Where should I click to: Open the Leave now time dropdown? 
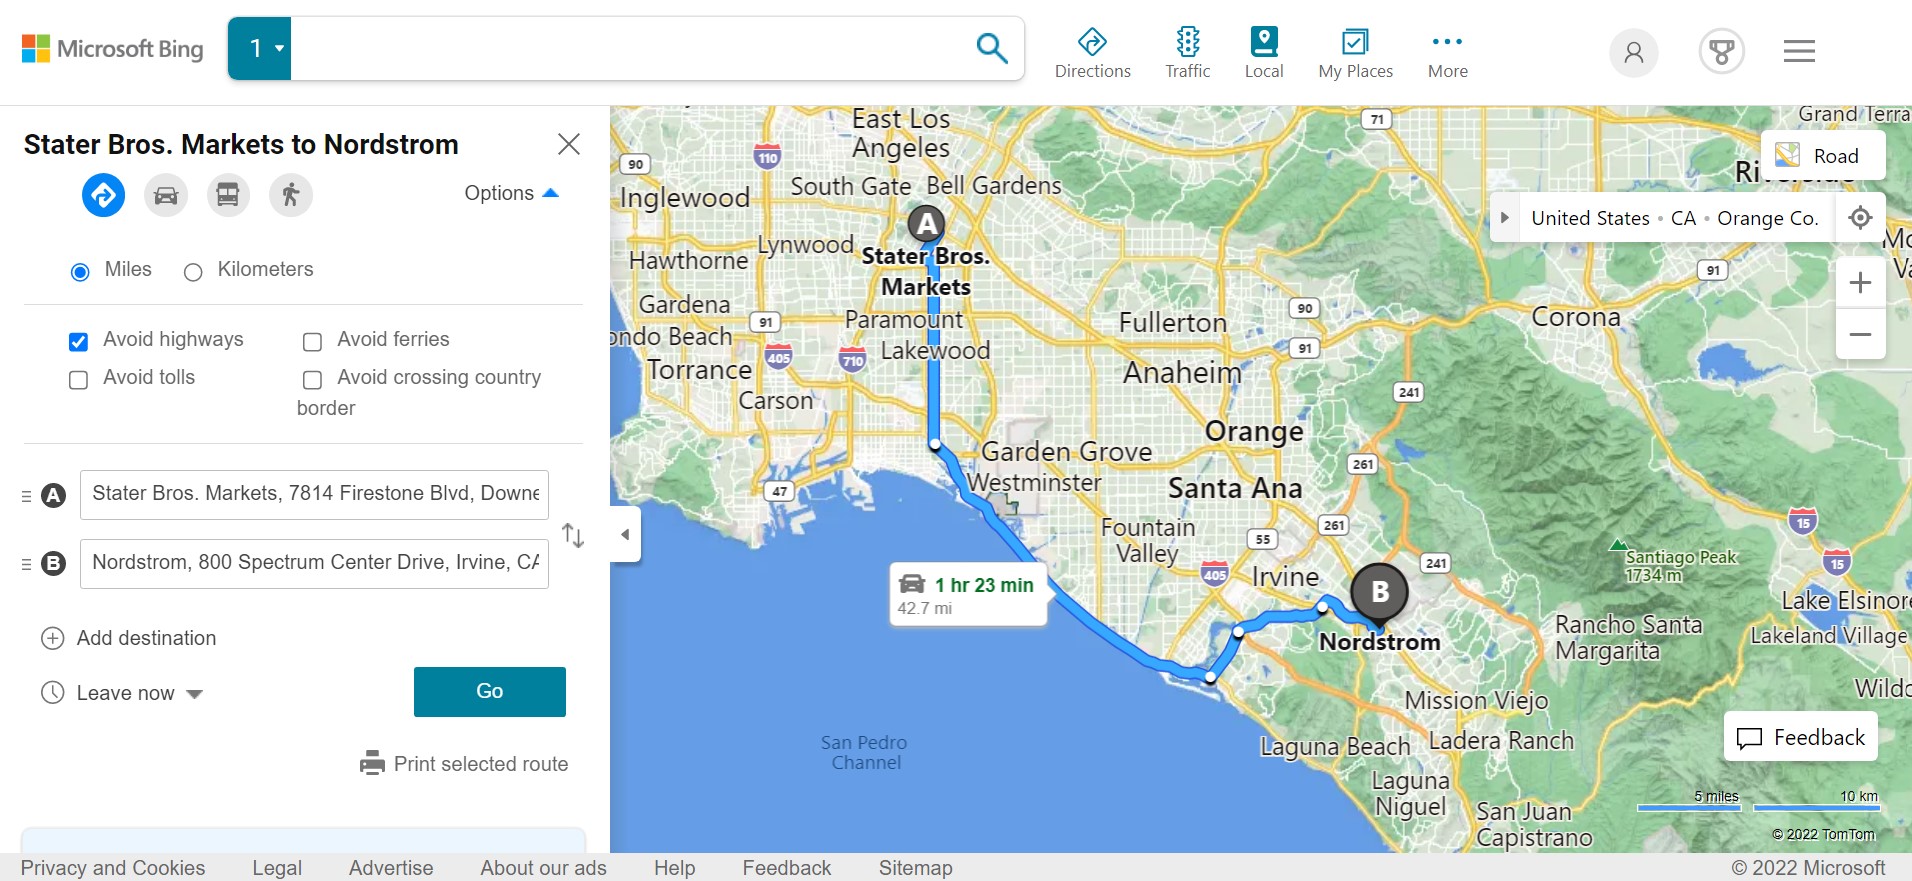coord(125,693)
